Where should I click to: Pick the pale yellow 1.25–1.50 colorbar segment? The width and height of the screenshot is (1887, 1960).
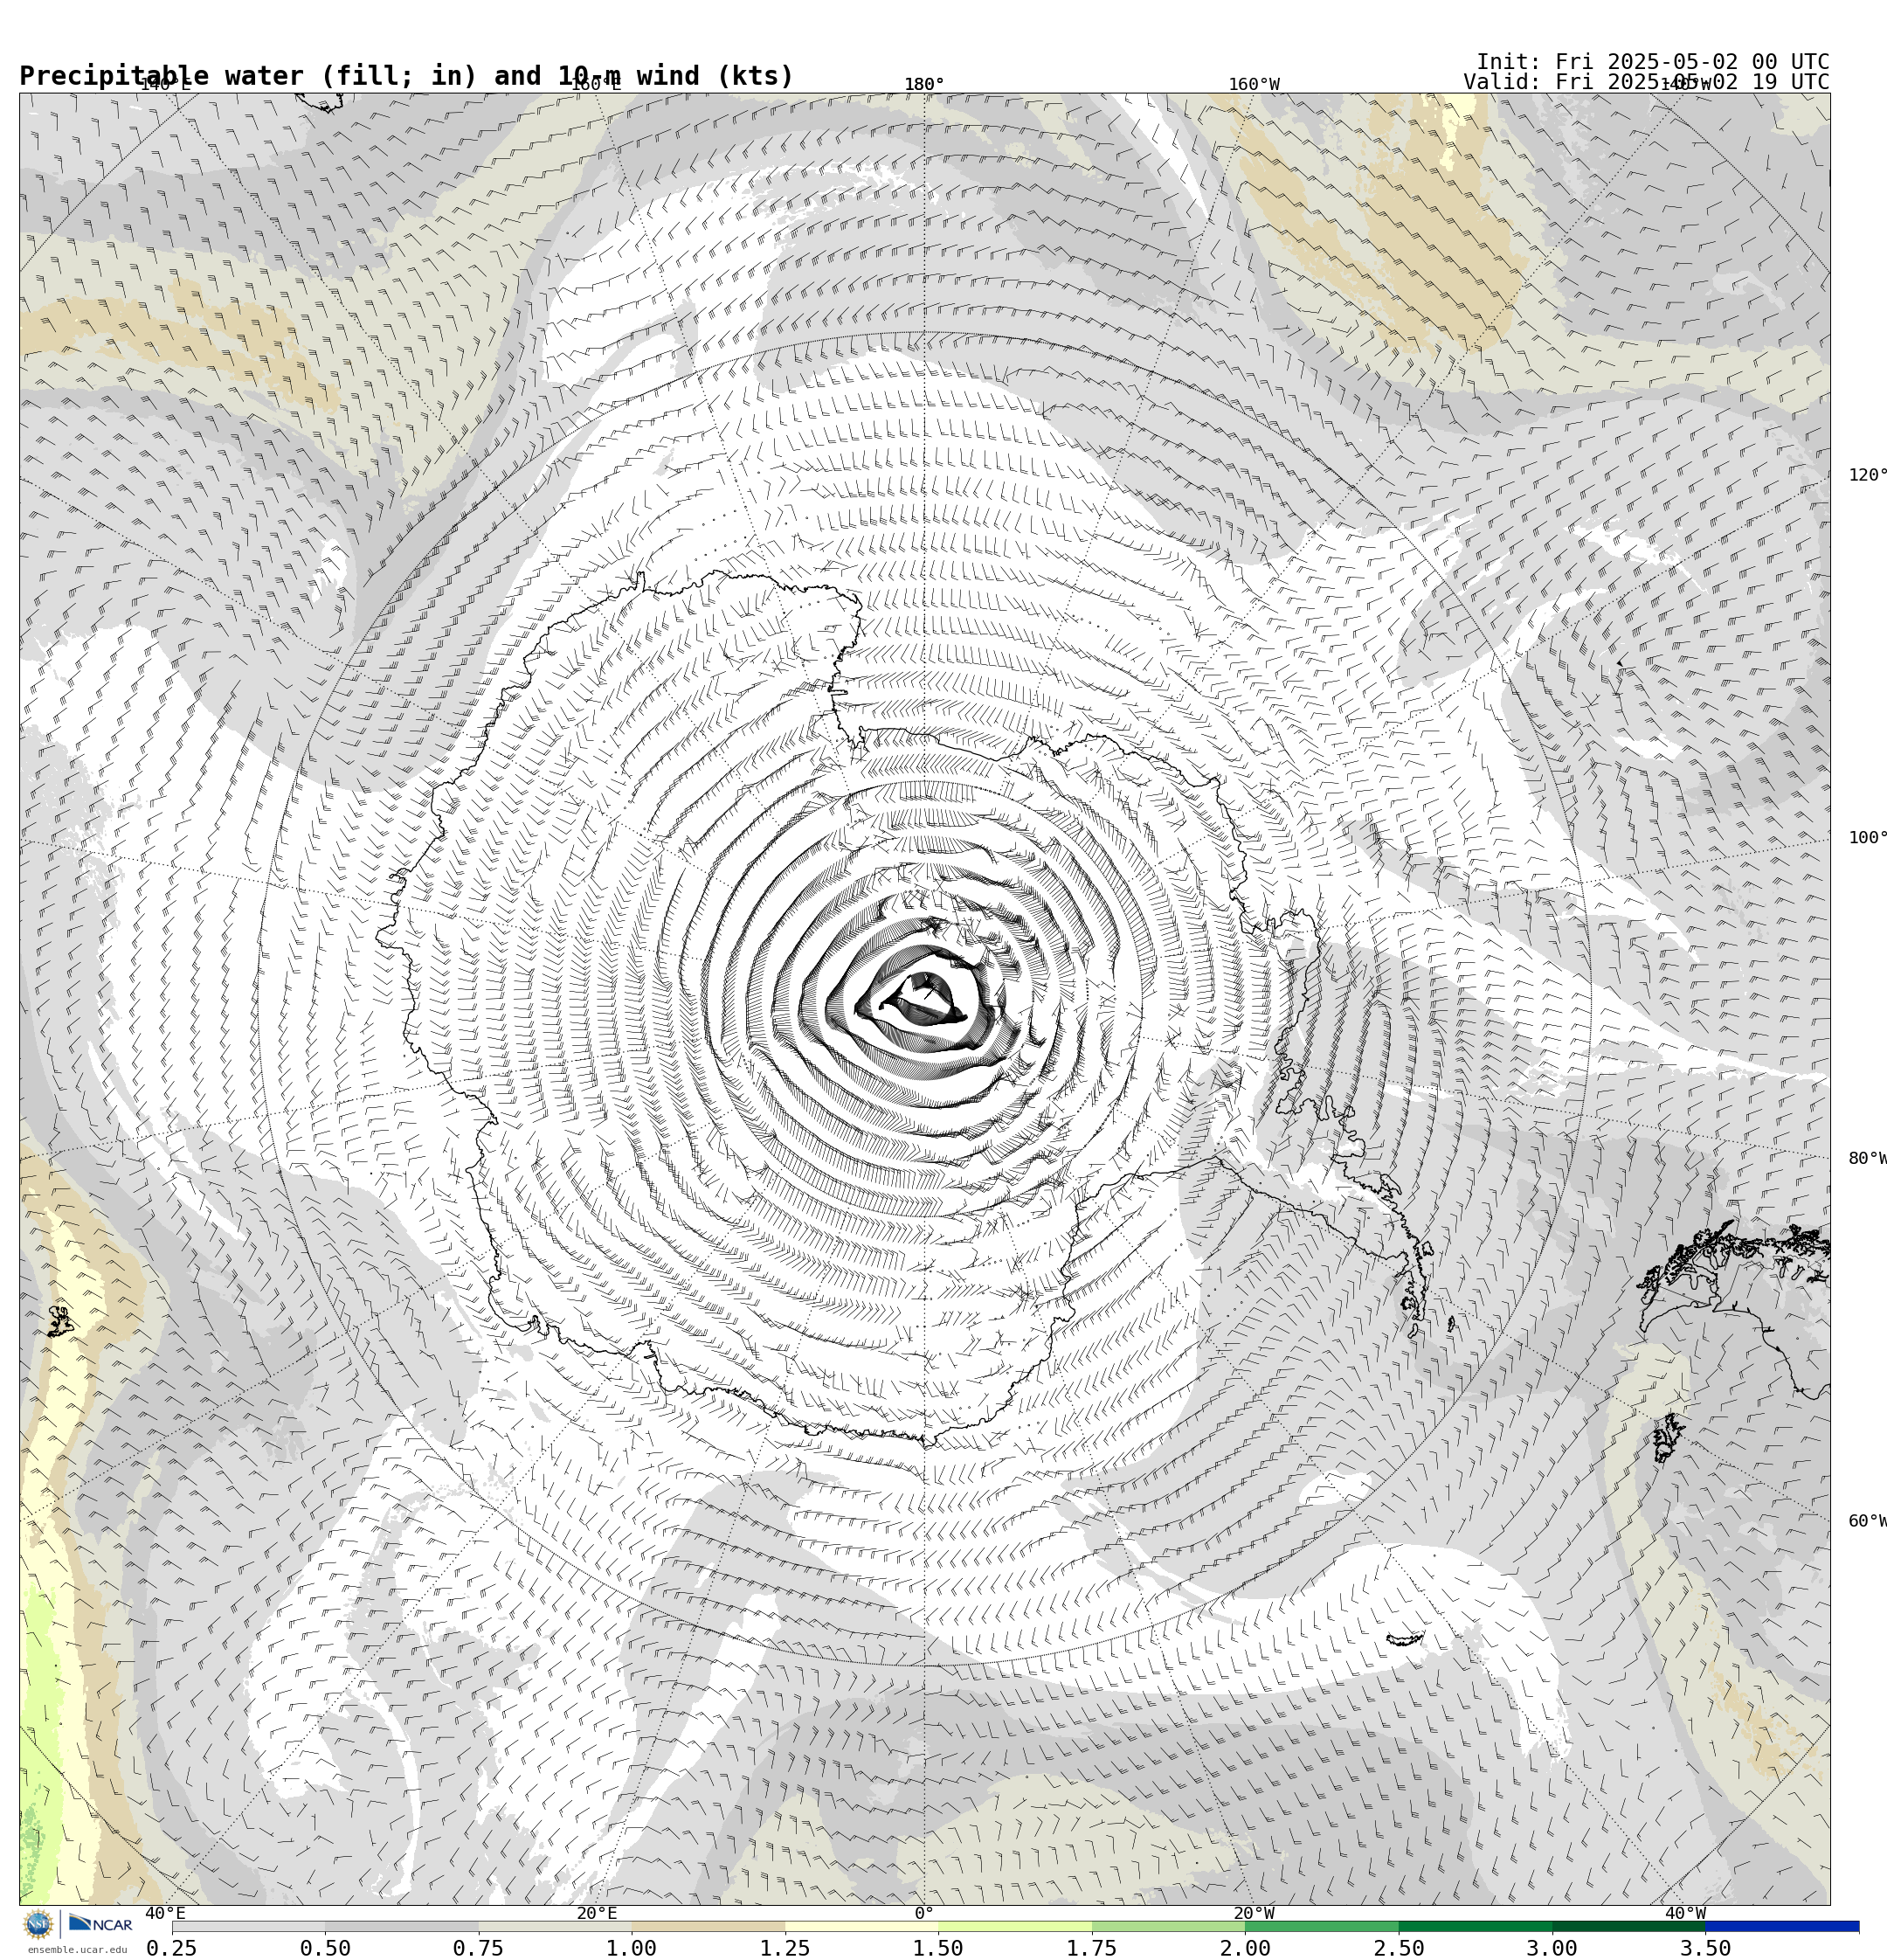[x=862, y=1926]
